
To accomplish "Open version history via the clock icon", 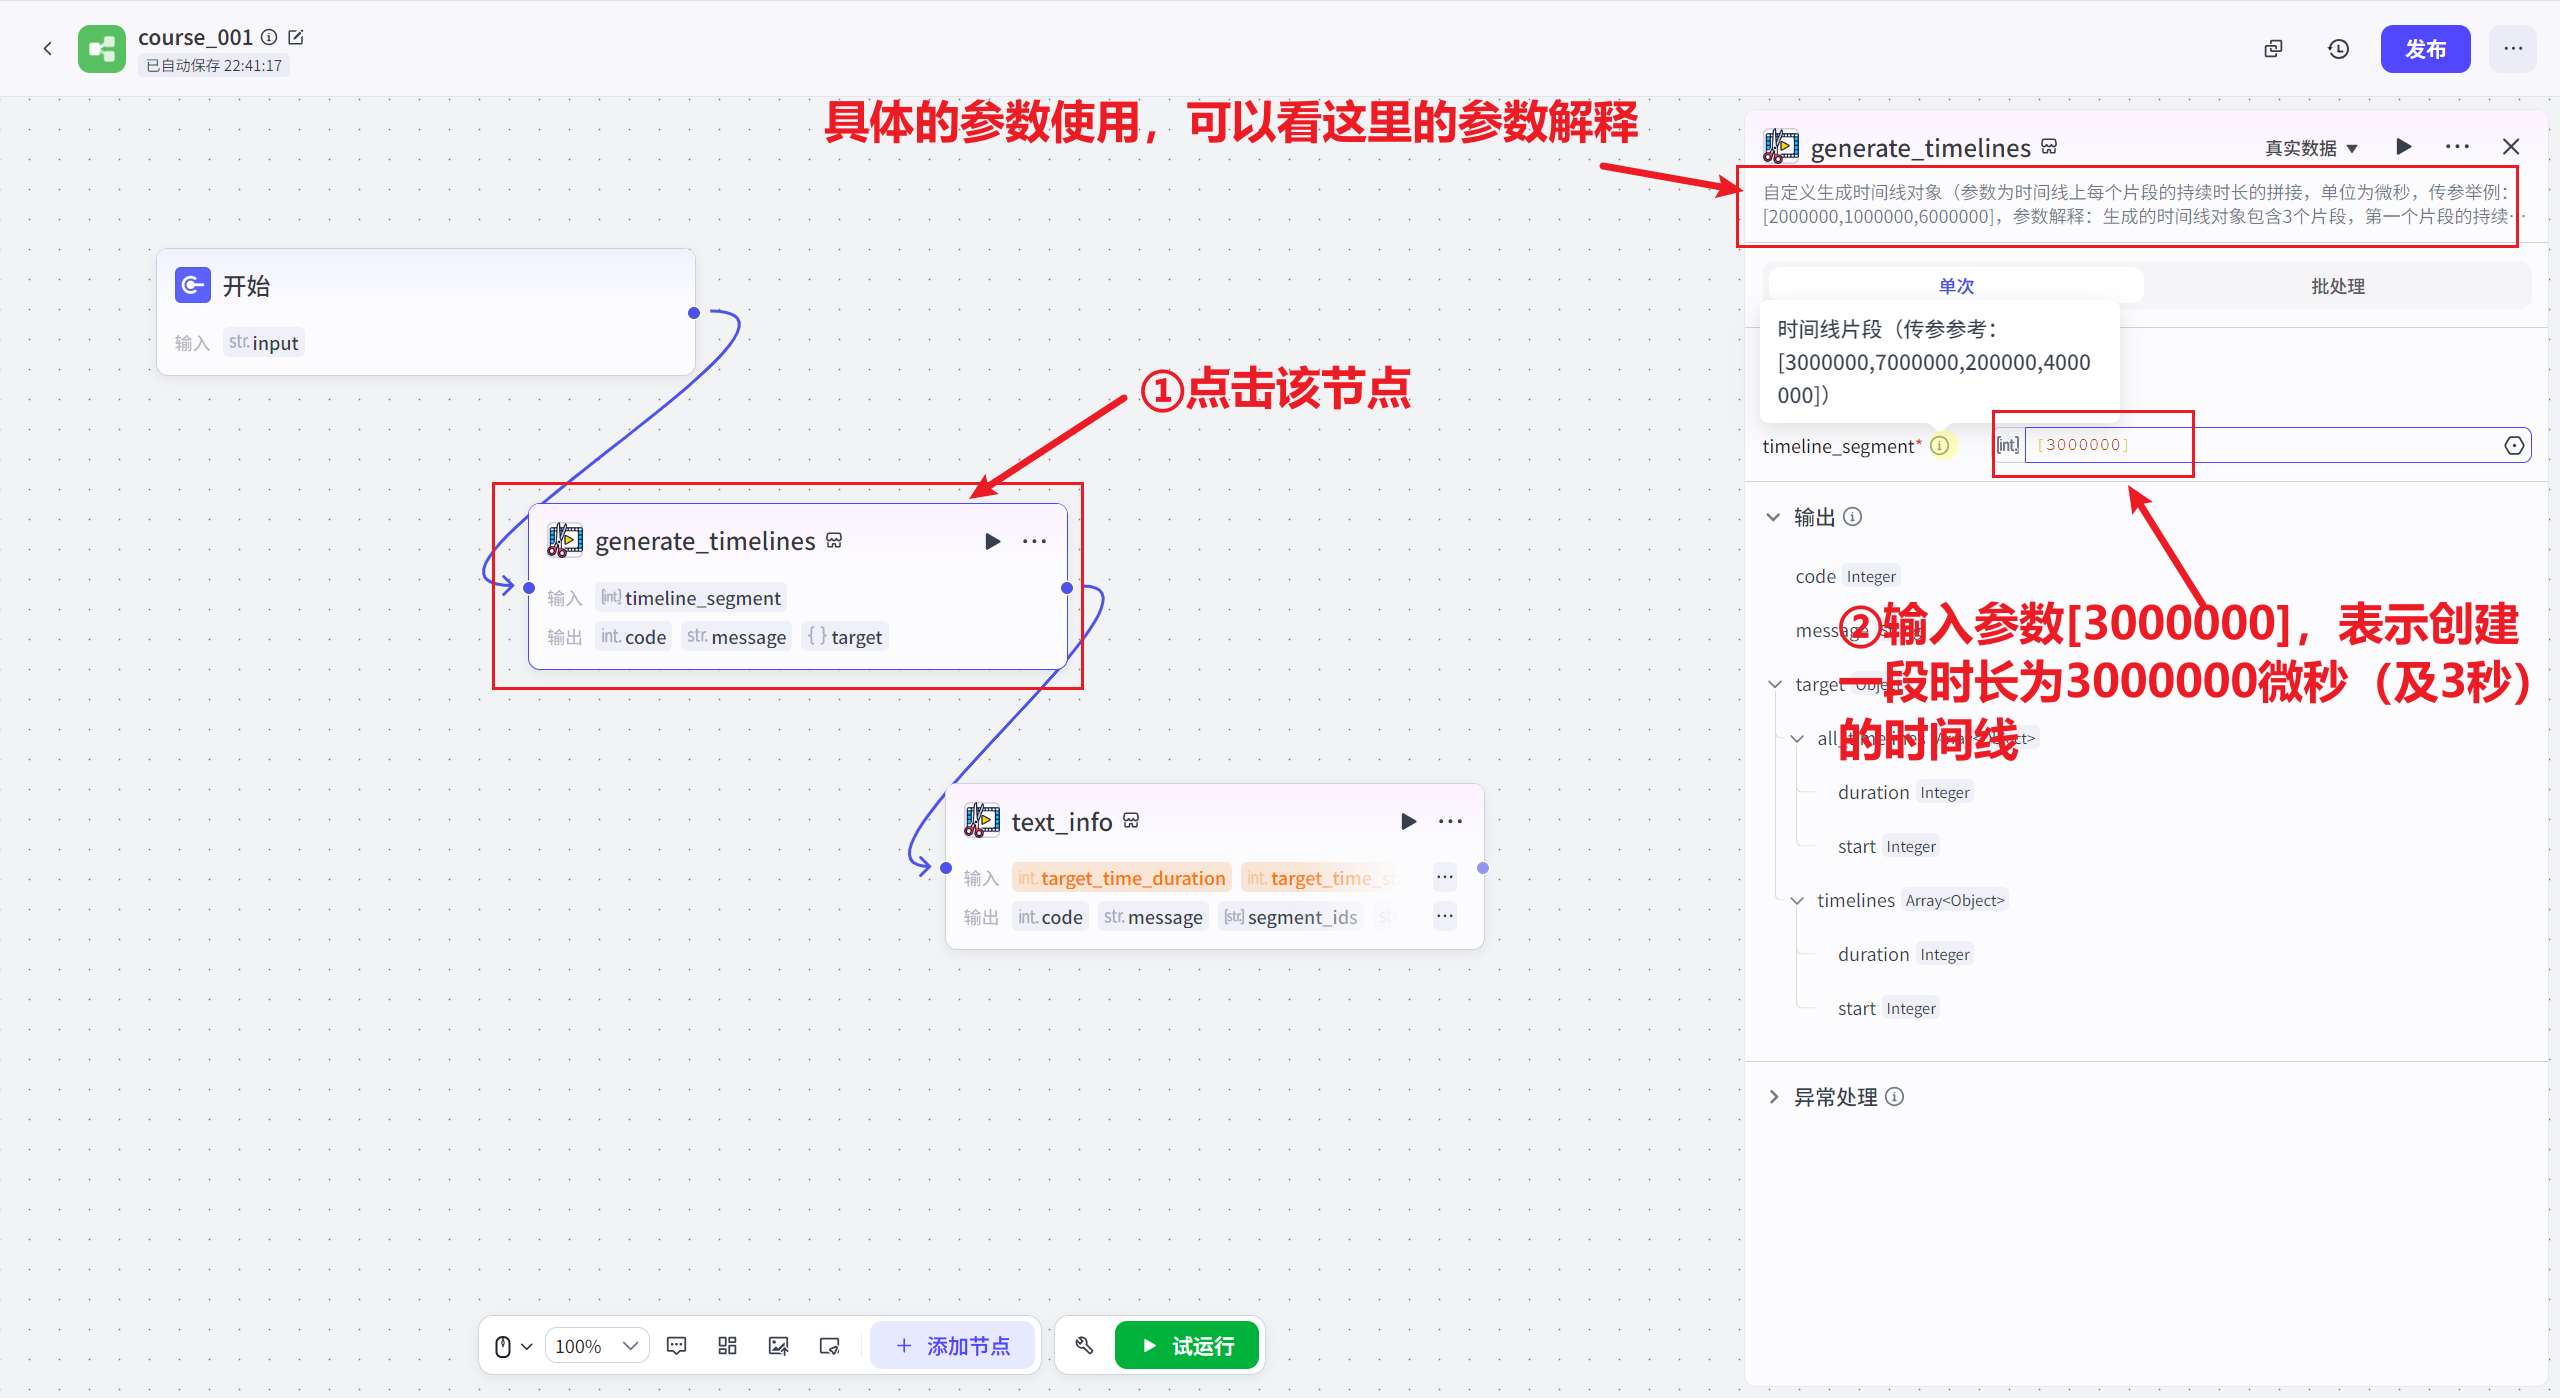I will tap(2338, 48).
